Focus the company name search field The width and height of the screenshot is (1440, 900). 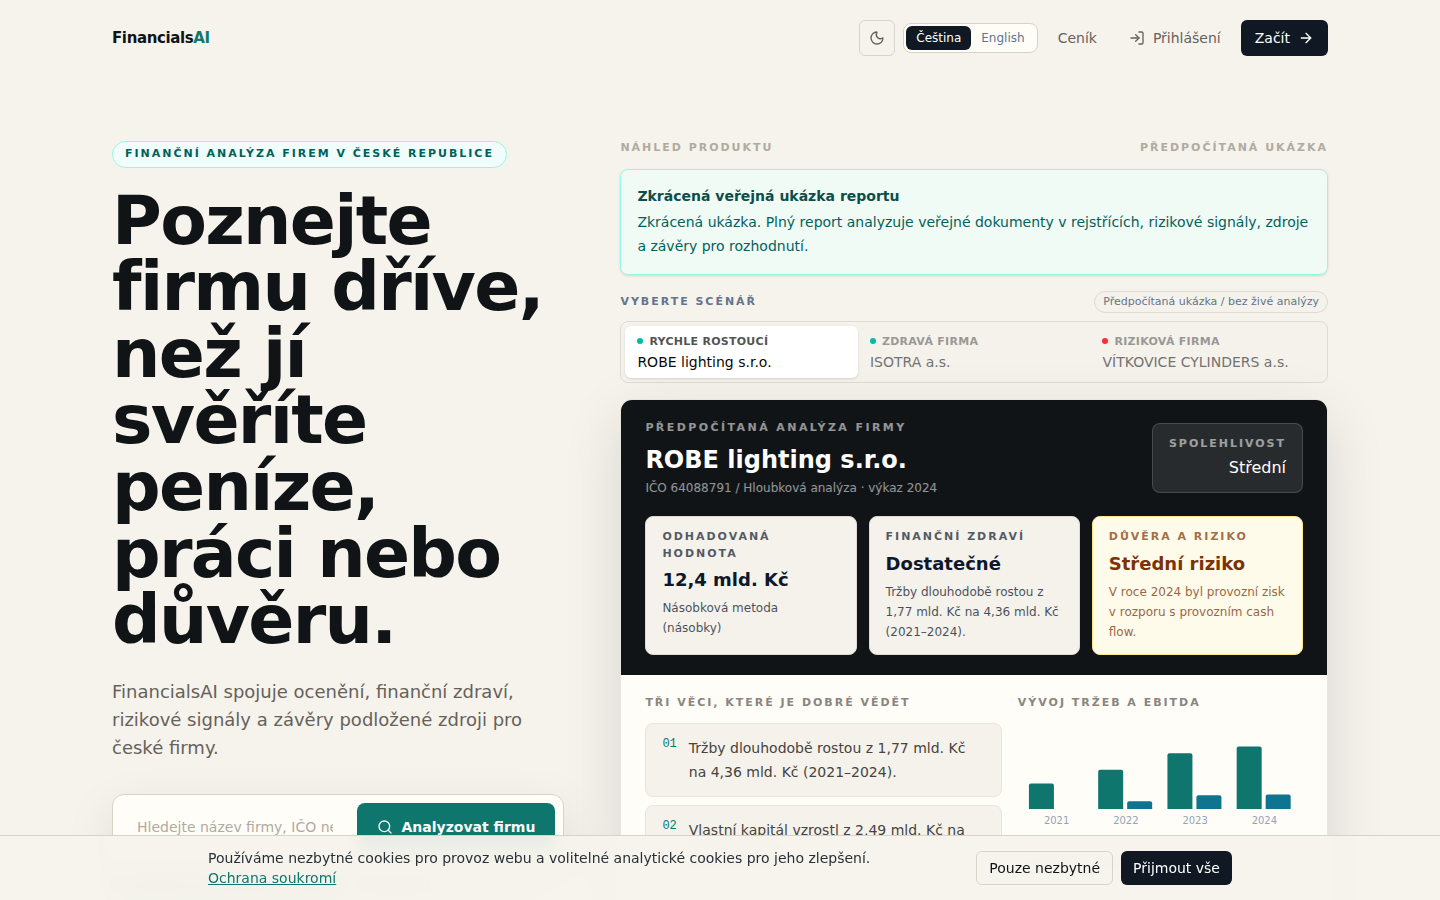pyautogui.click(x=235, y=827)
